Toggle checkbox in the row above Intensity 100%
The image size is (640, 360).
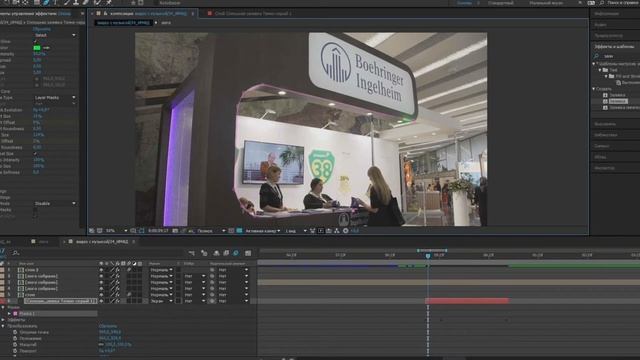click(35, 154)
